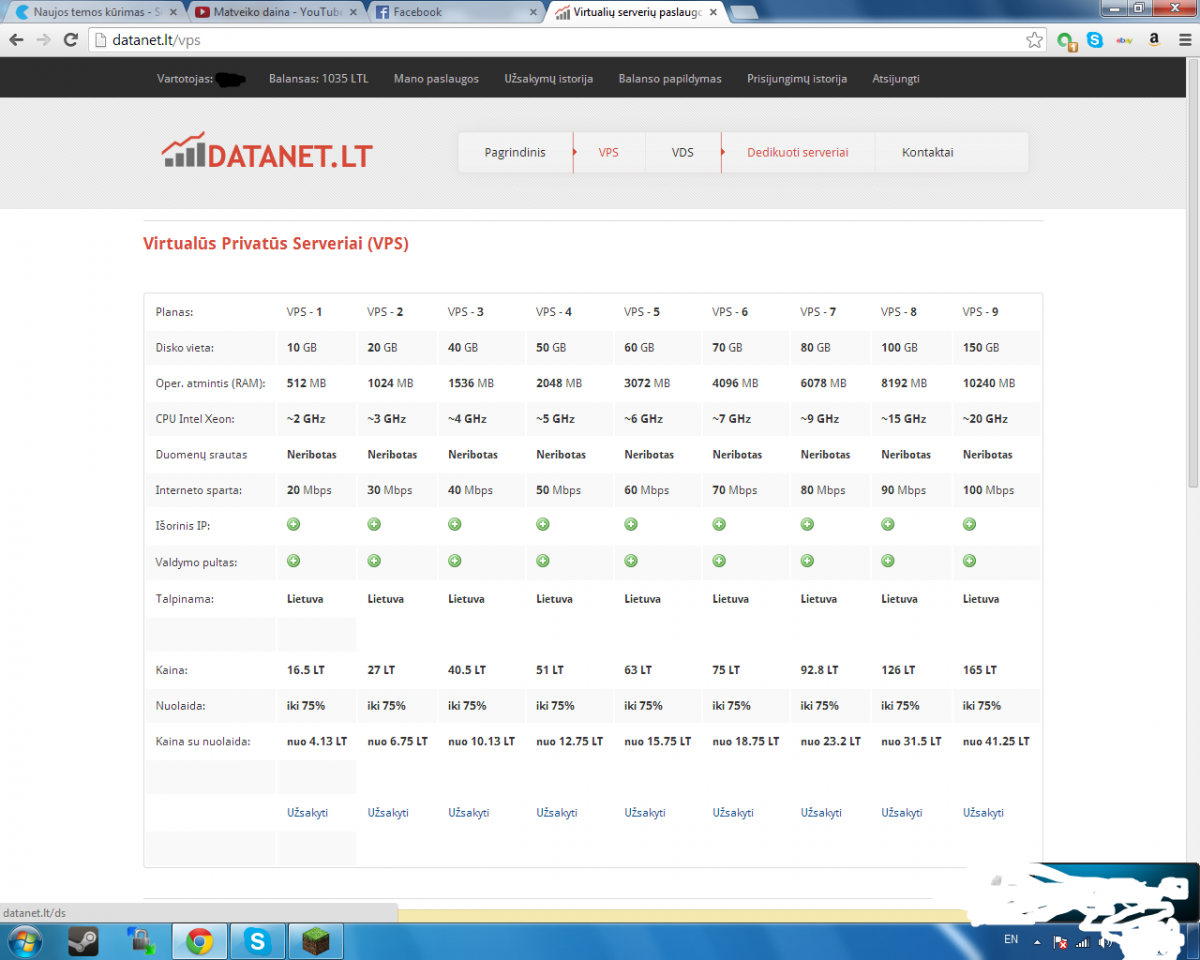The image size is (1200, 960).
Task: Click Užsakyti under VPS - 7
Action: pos(821,813)
